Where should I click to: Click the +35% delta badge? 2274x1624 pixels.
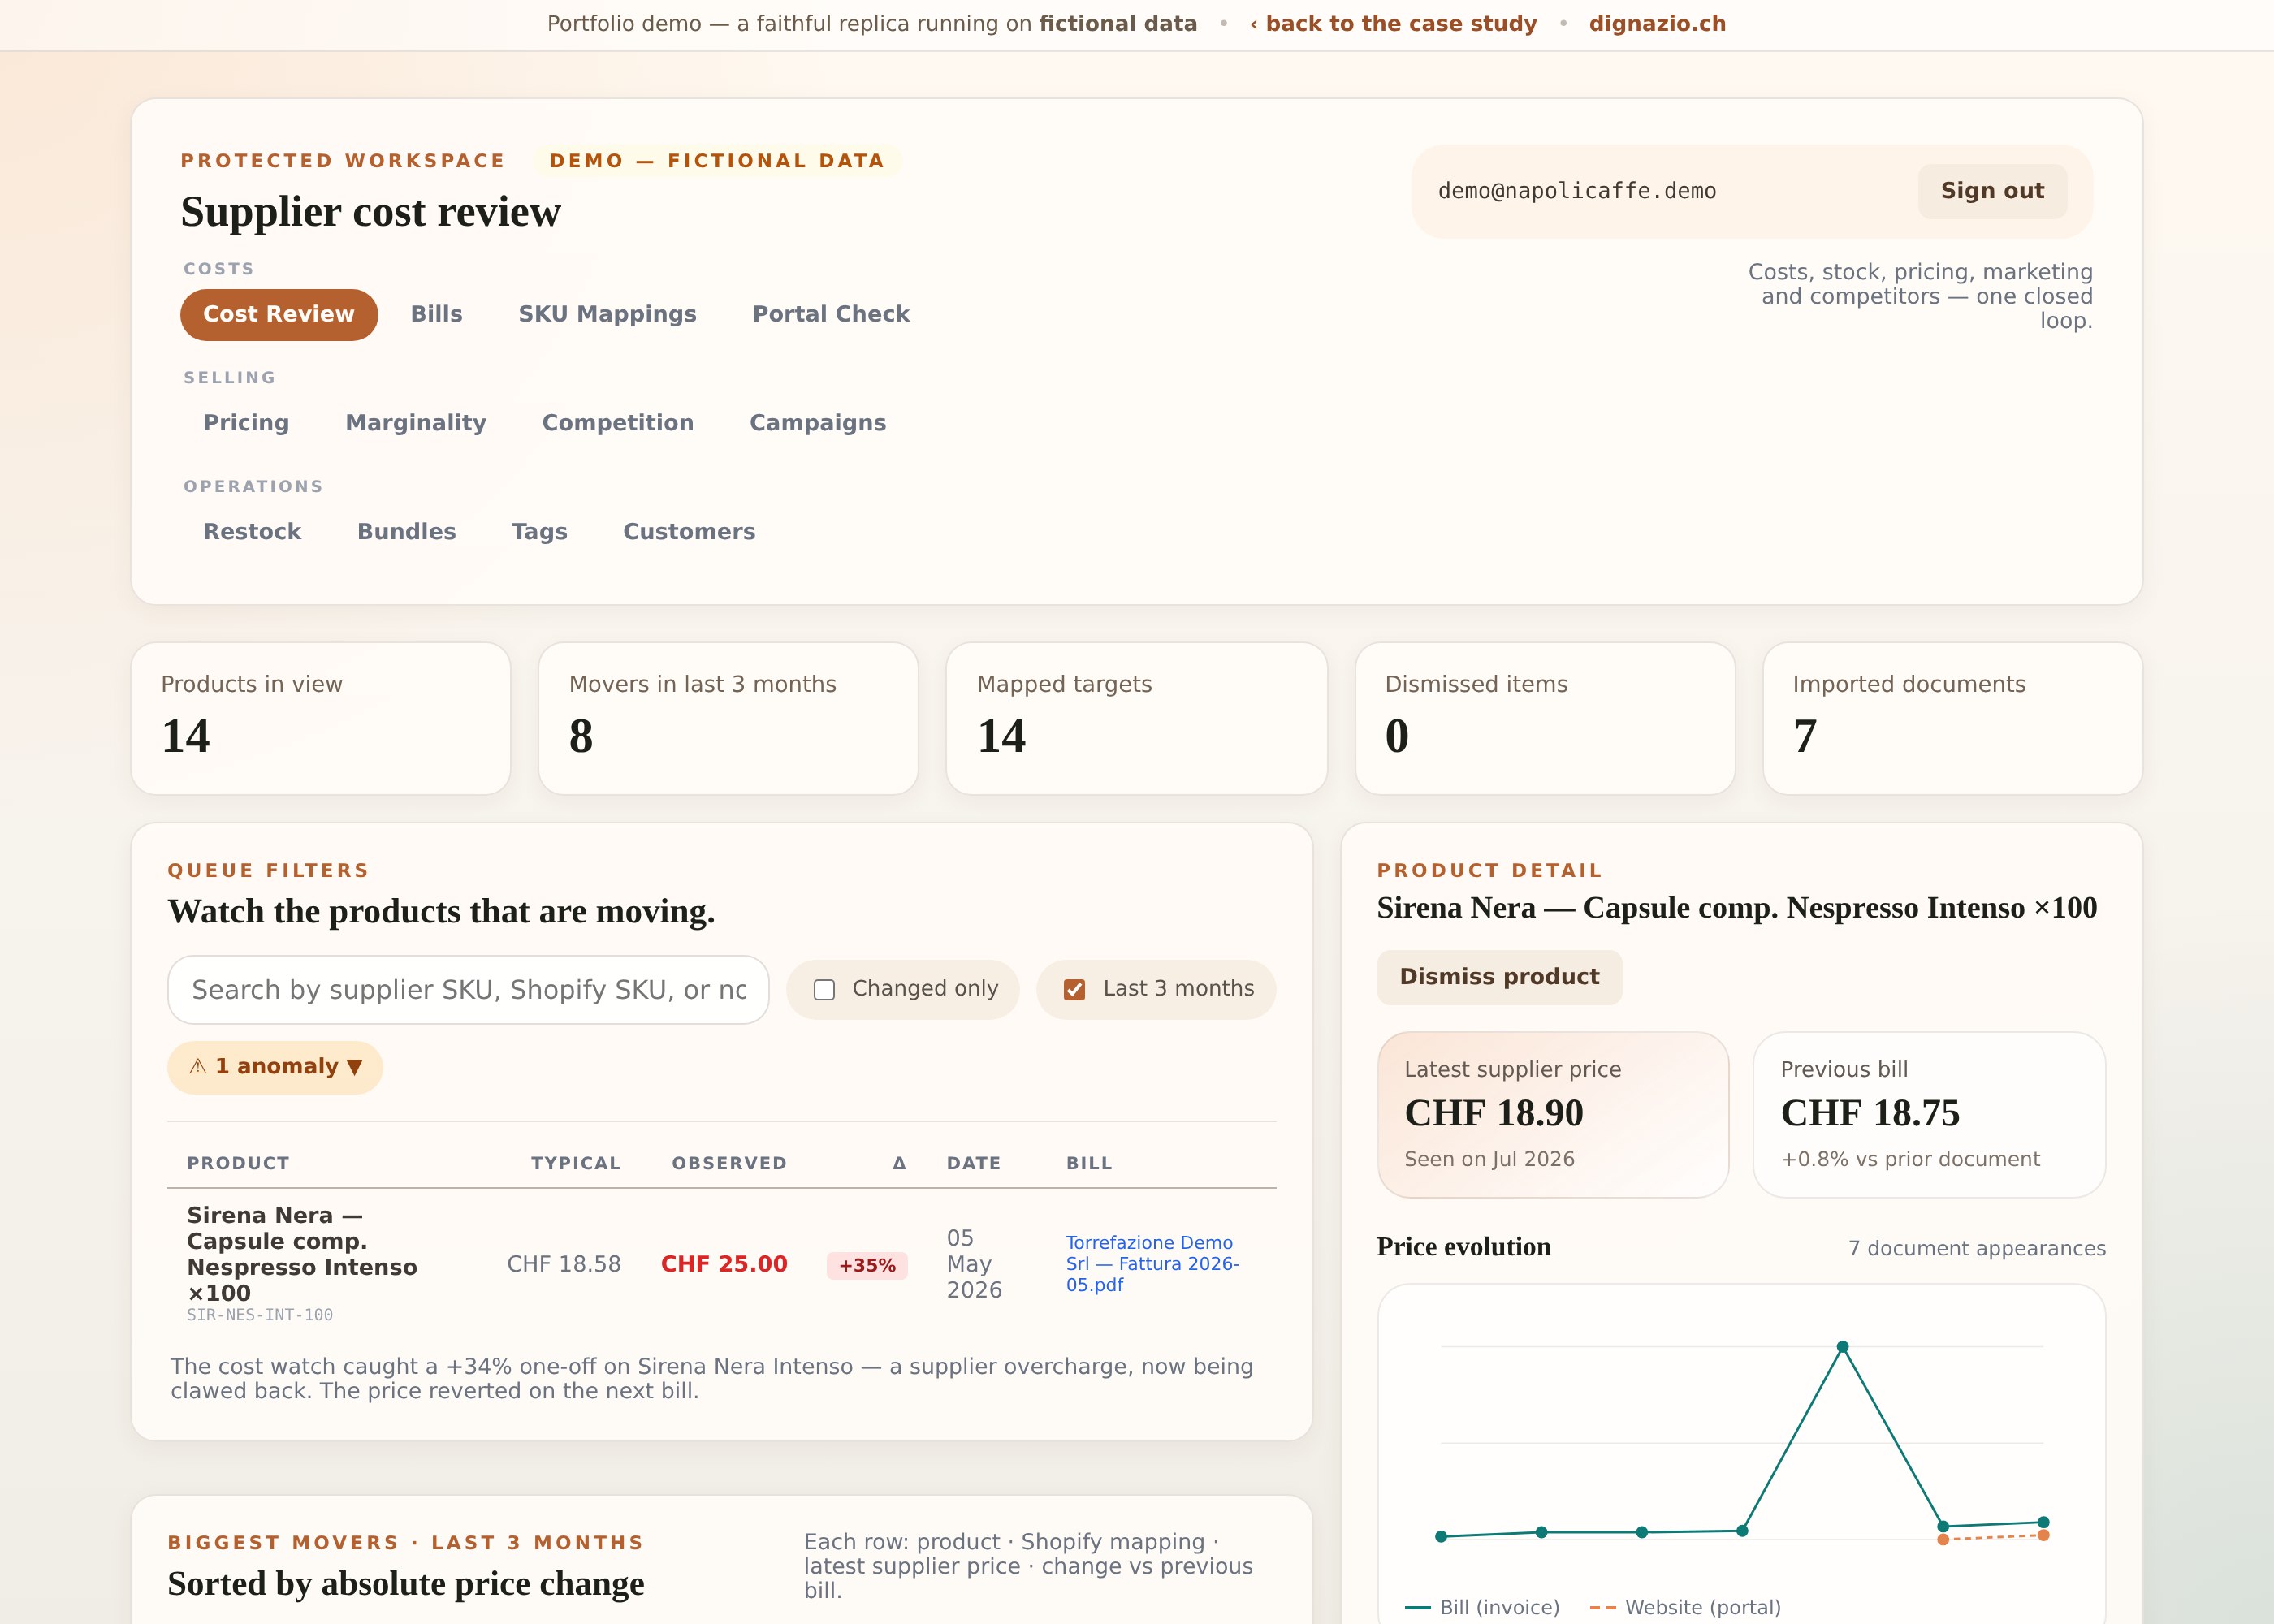pyautogui.click(x=867, y=1265)
